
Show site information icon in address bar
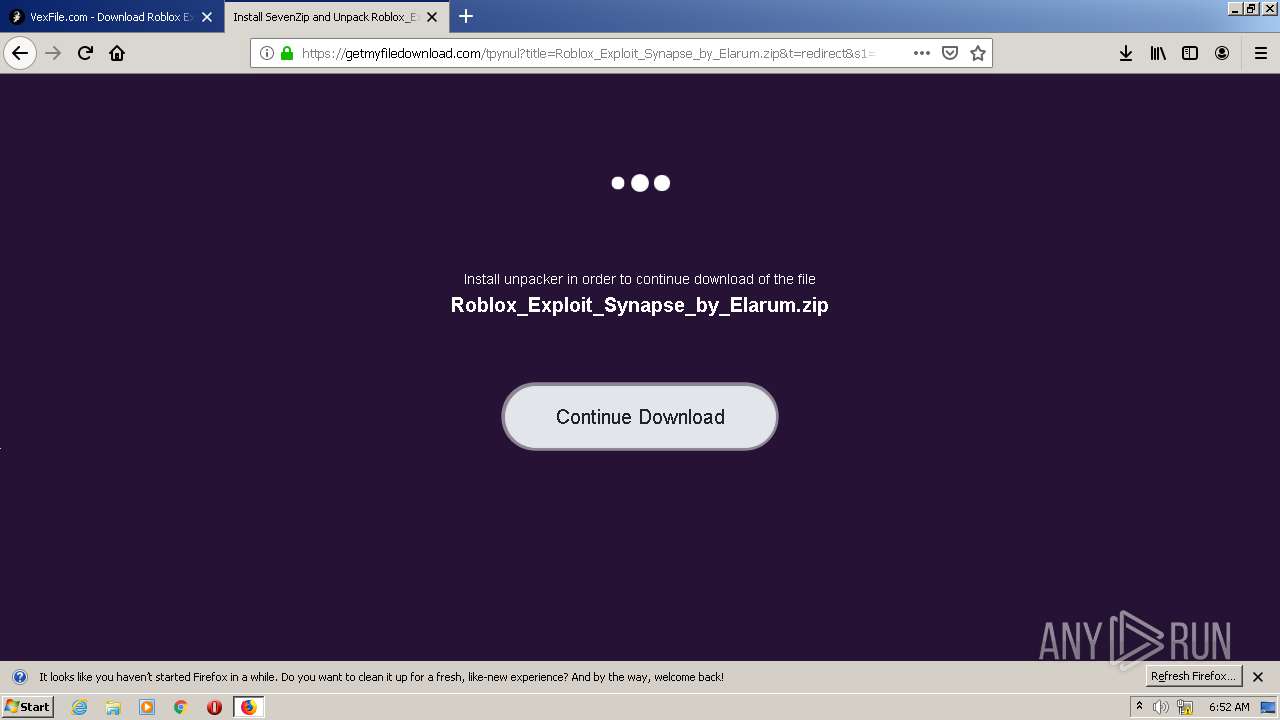coord(267,53)
